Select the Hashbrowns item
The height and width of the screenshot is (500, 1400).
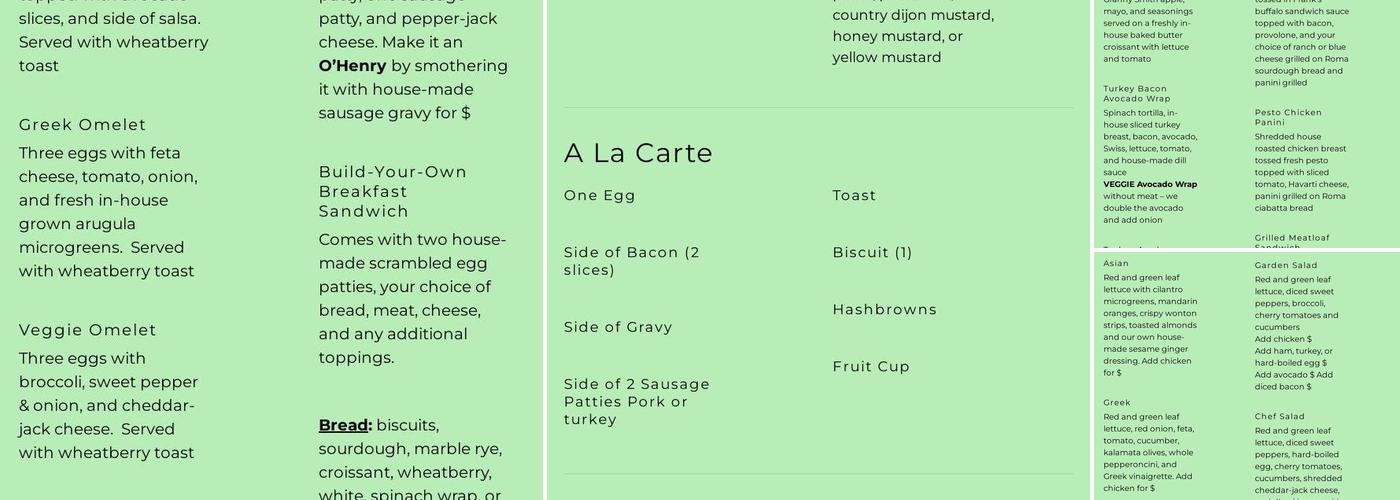pos(885,310)
